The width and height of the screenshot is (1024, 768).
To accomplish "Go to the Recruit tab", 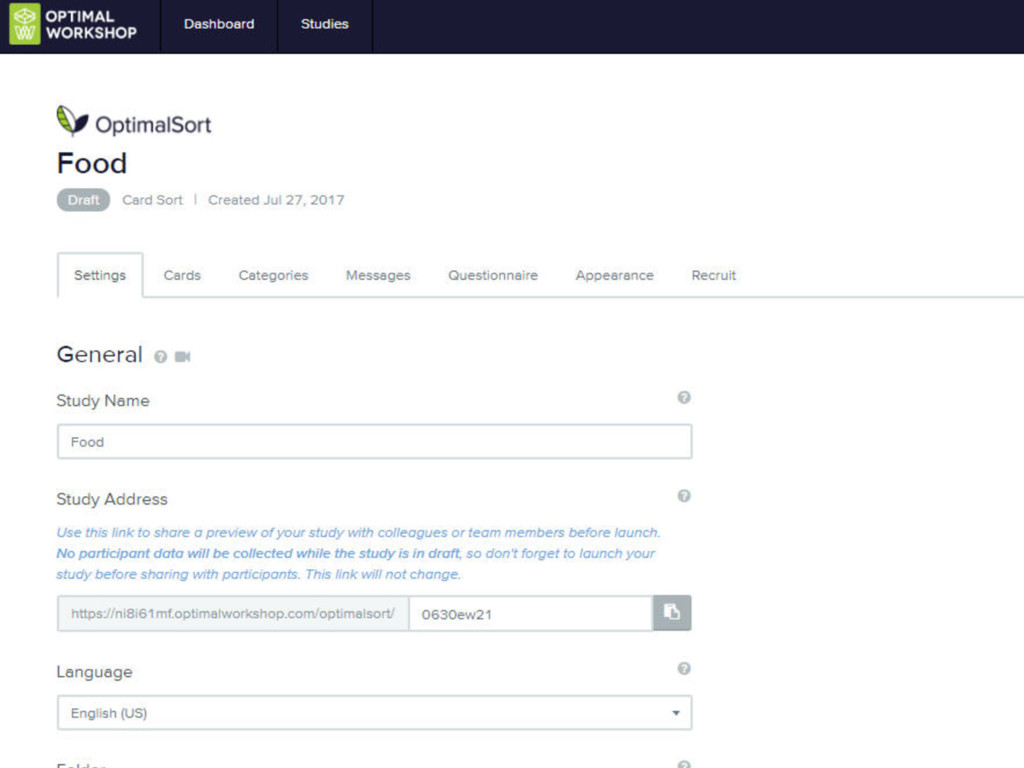I will click(714, 275).
